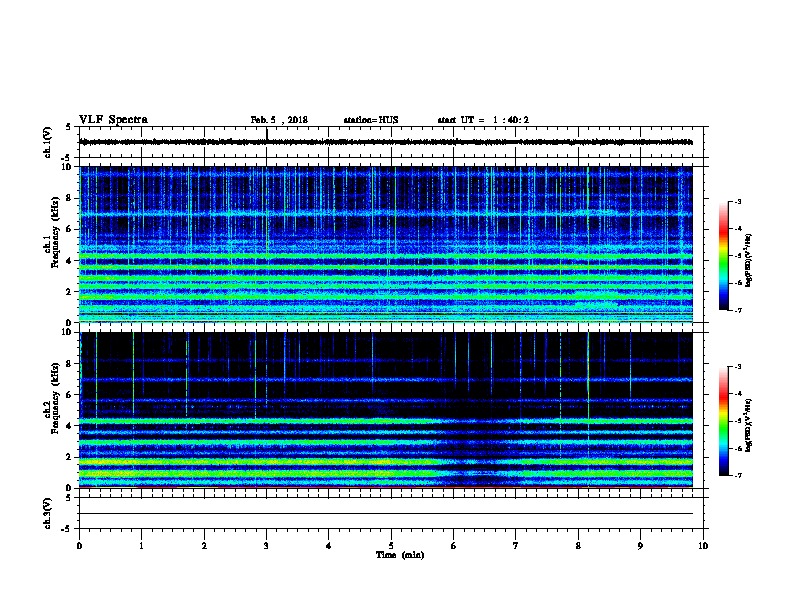Select the ch.1 "Frequency (kHz)" axis label
Viewport: 792px width, 612px height.
[55, 232]
